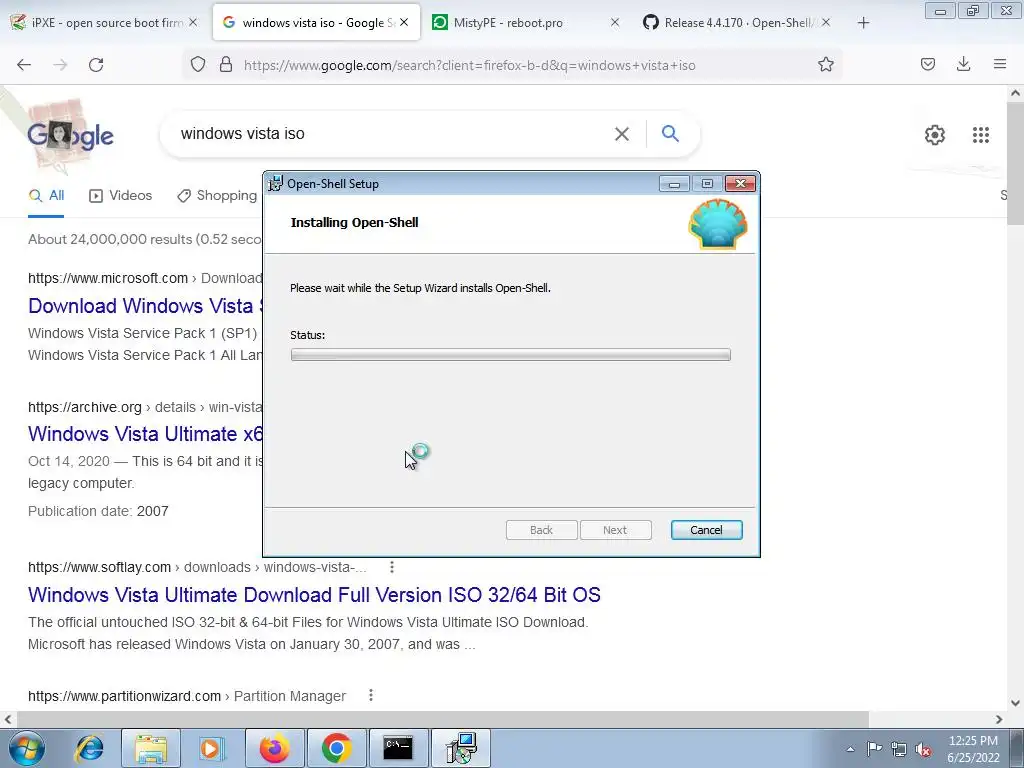Close the Open-Shell Release tab

pos(826,22)
